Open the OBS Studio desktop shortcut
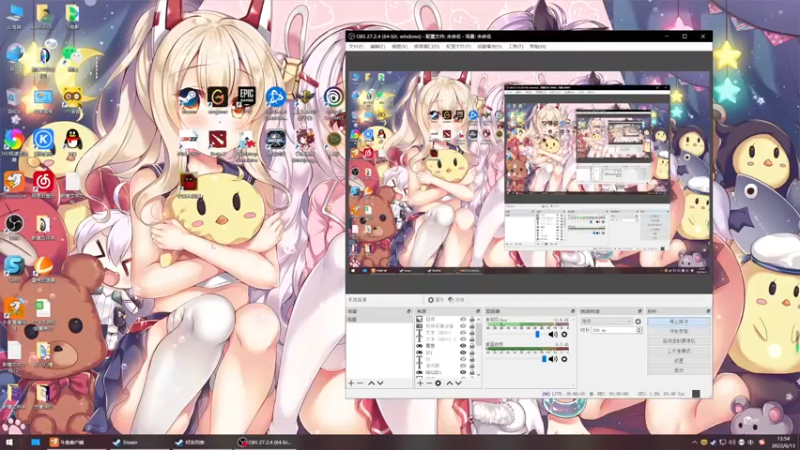This screenshot has height=450, width=800. [14, 227]
